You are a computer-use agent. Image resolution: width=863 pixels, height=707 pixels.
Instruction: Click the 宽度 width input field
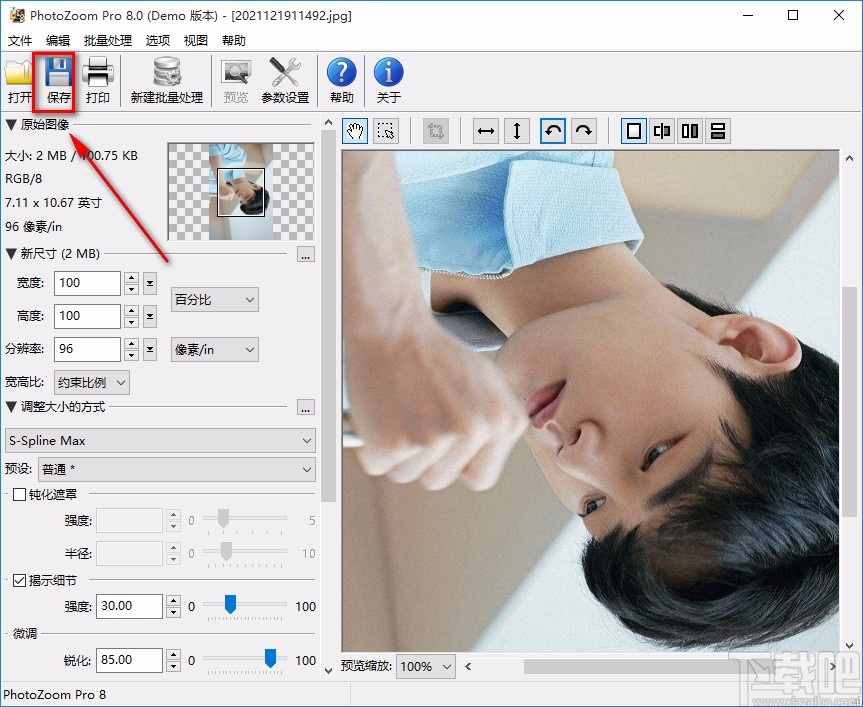click(86, 283)
